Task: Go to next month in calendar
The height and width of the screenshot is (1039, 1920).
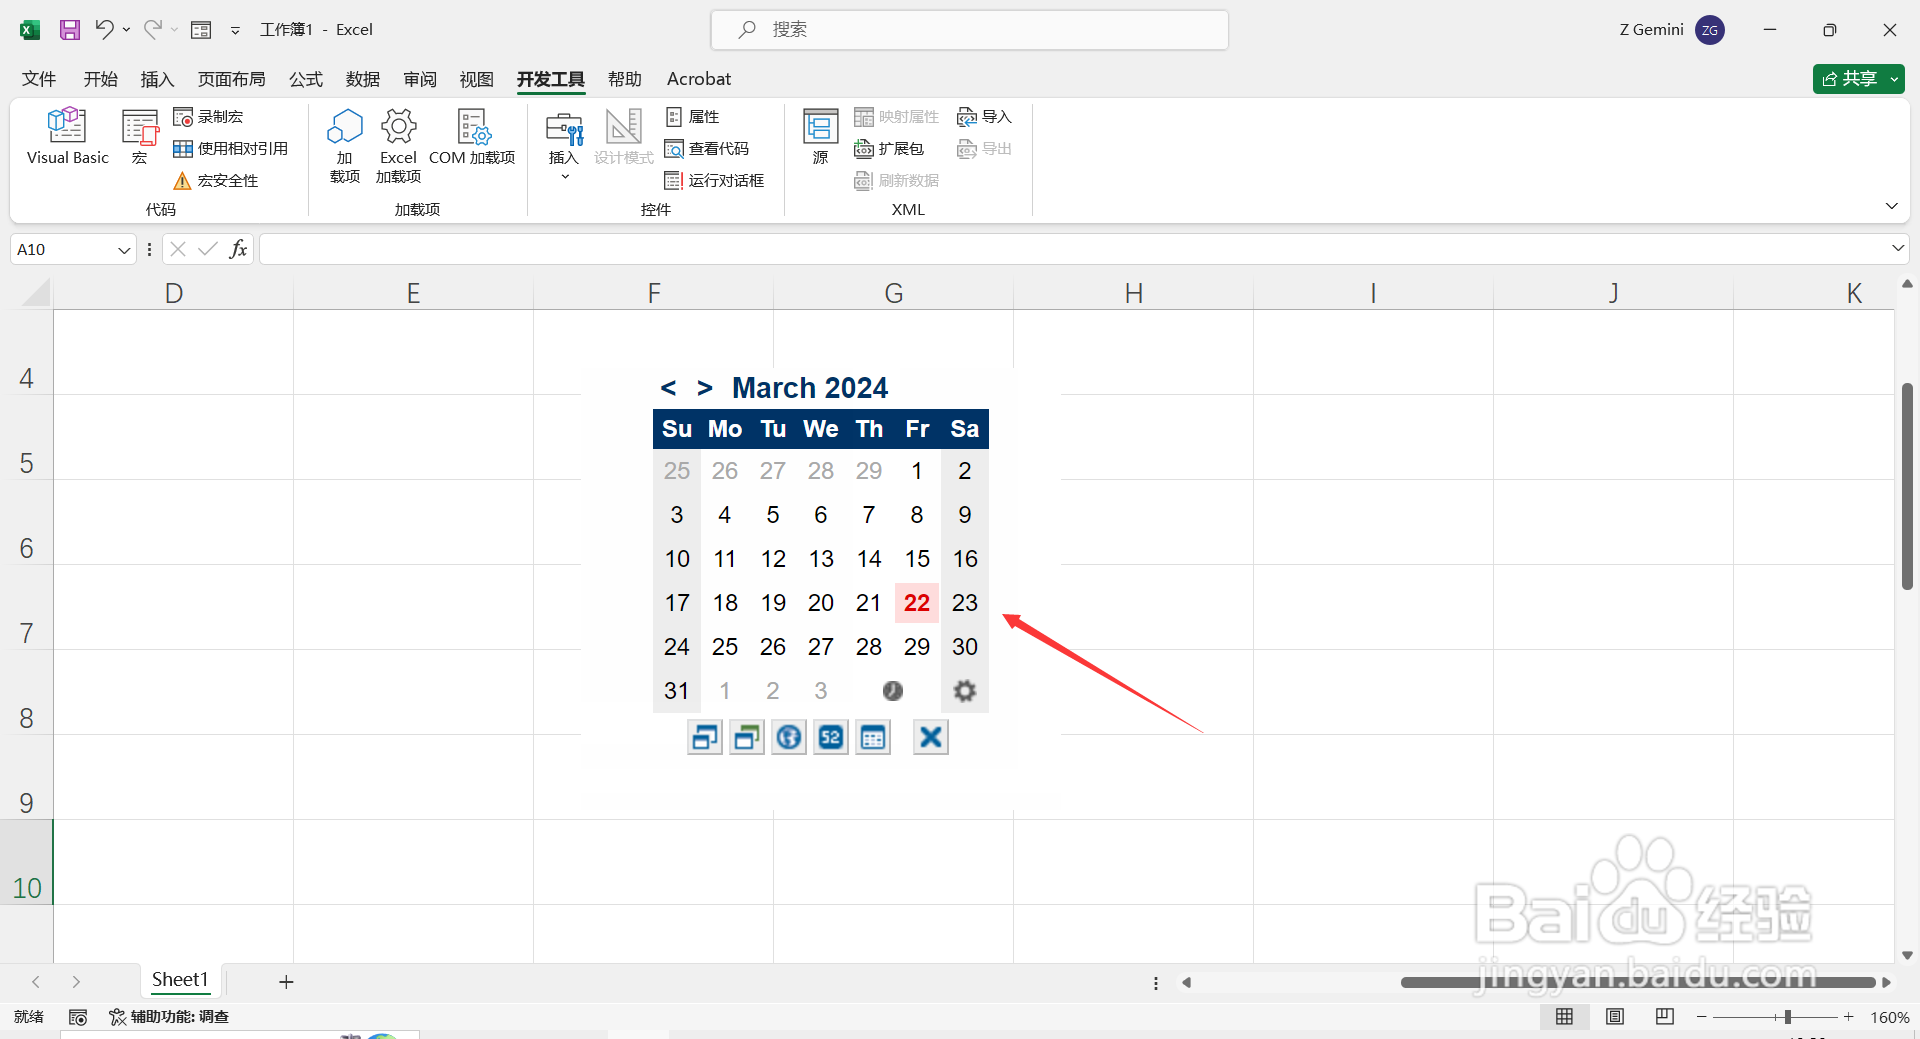Action: 705,388
